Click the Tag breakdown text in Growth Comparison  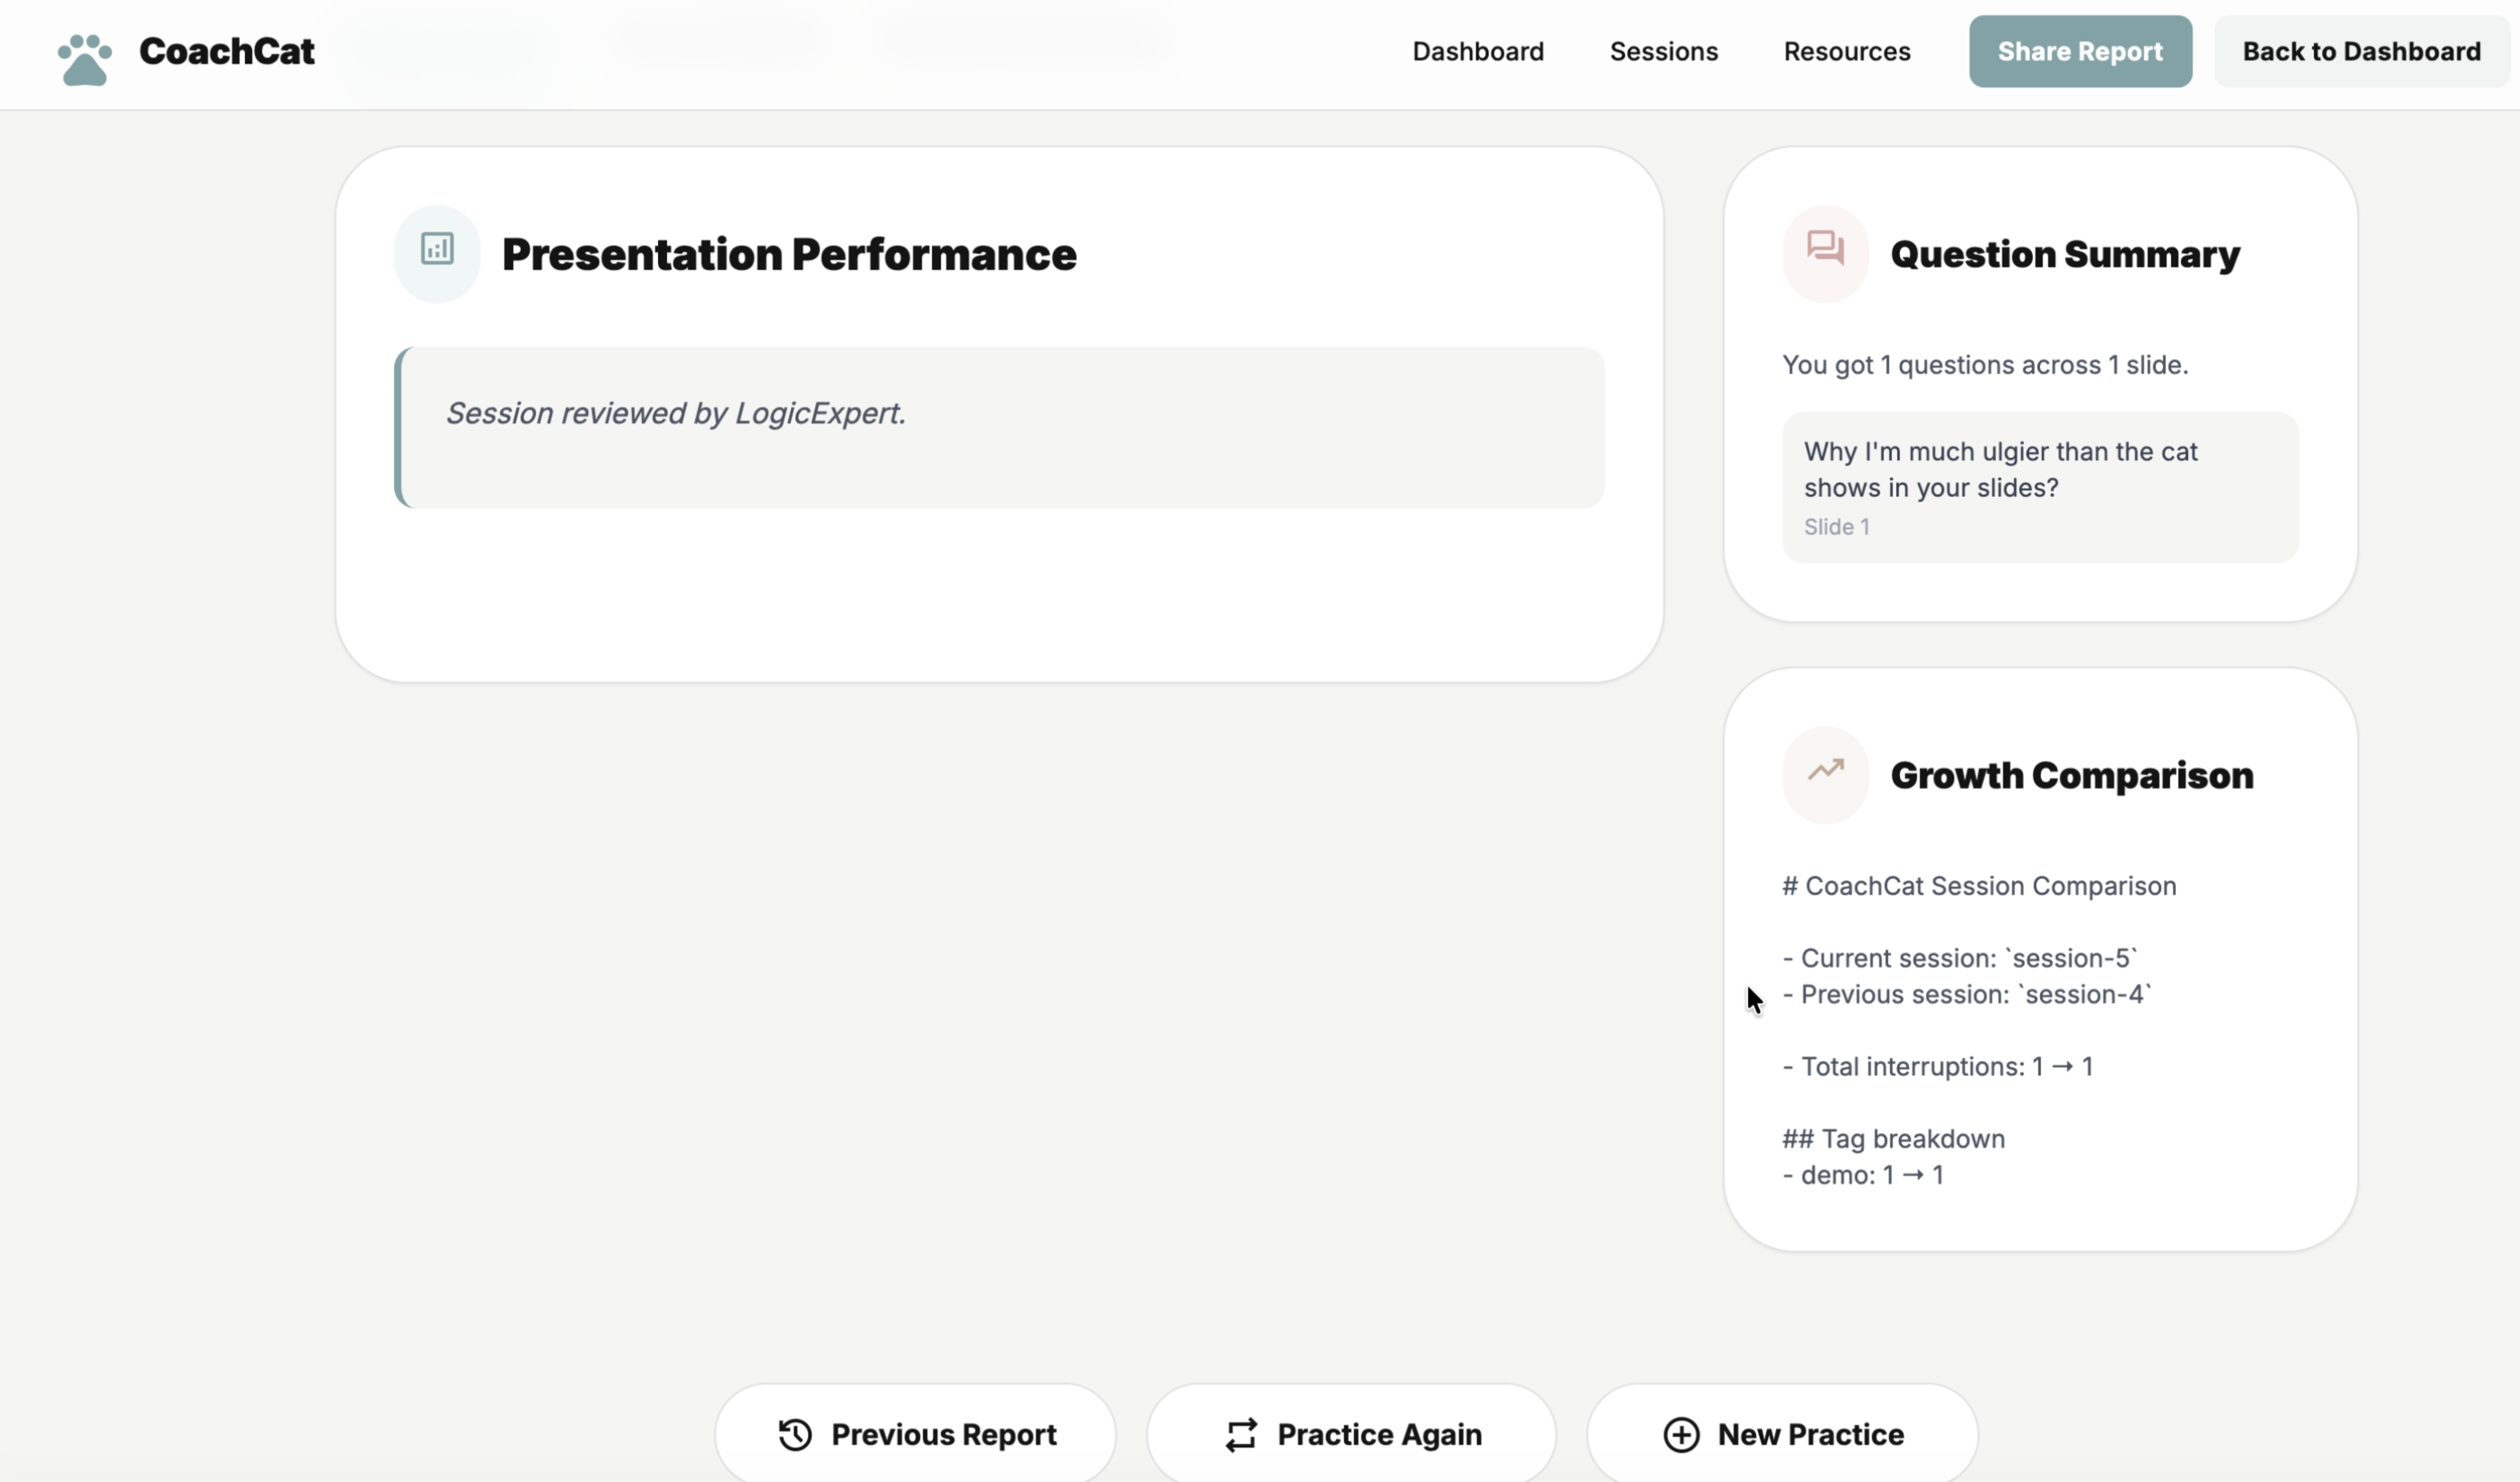pyautogui.click(x=1893, y=1138)
